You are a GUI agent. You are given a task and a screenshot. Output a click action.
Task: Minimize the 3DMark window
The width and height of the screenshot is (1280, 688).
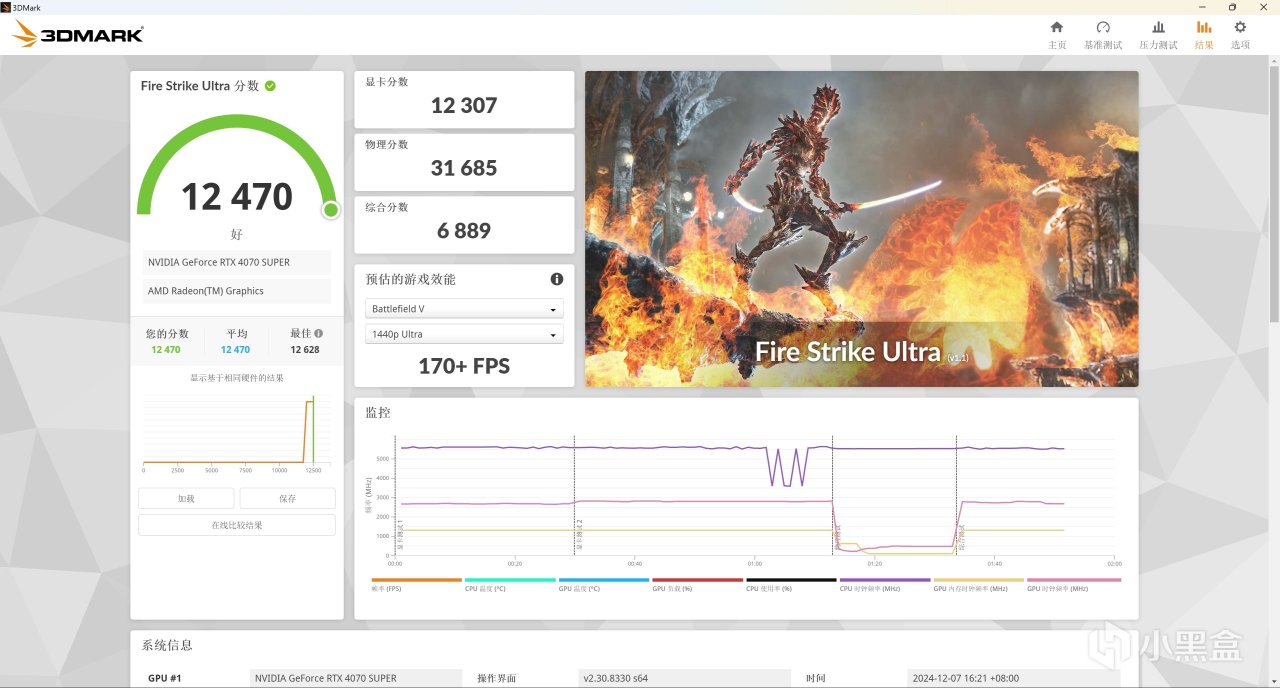coord(1200,6)
